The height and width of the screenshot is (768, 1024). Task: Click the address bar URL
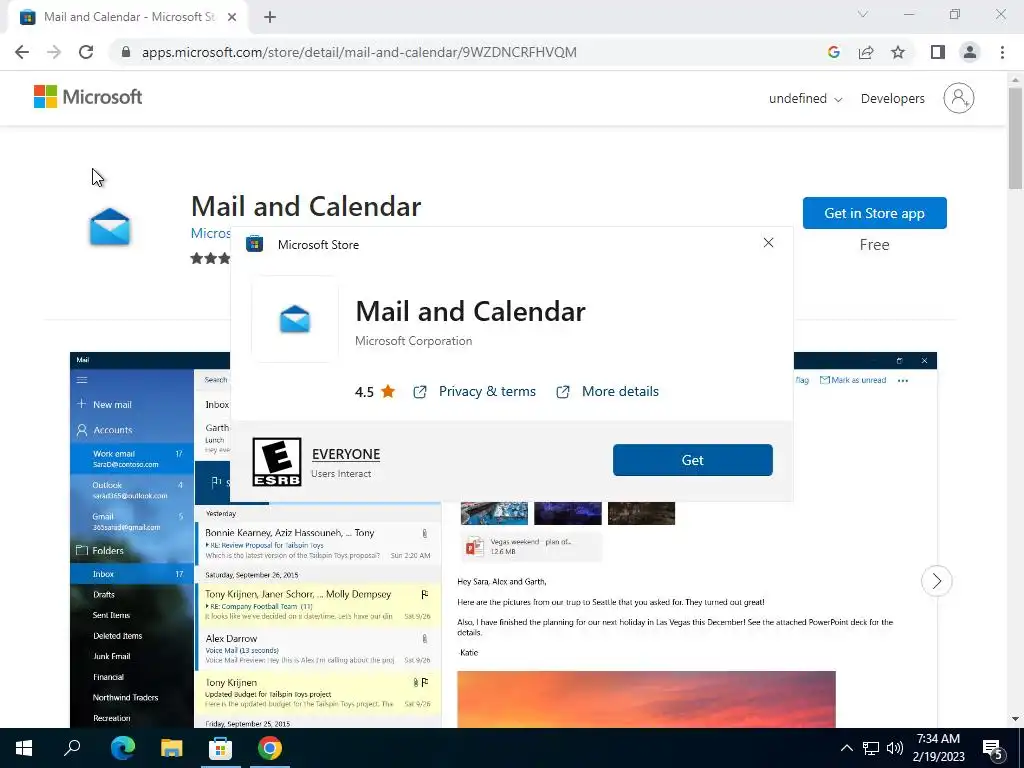point(359,52)
